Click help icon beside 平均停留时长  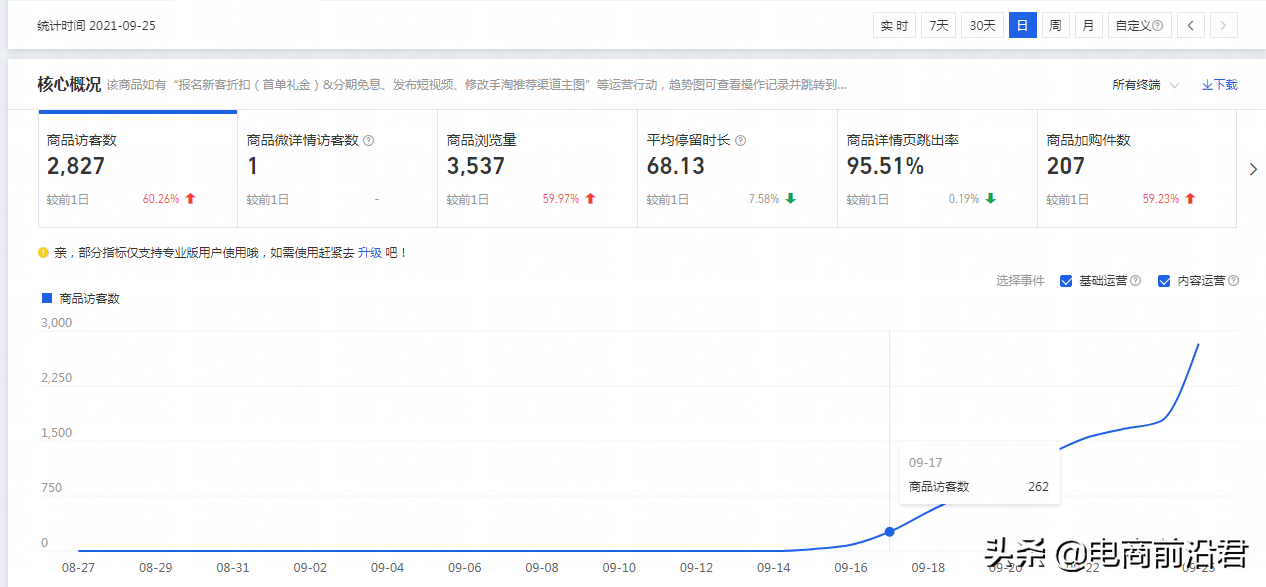[x=741, y=141]
